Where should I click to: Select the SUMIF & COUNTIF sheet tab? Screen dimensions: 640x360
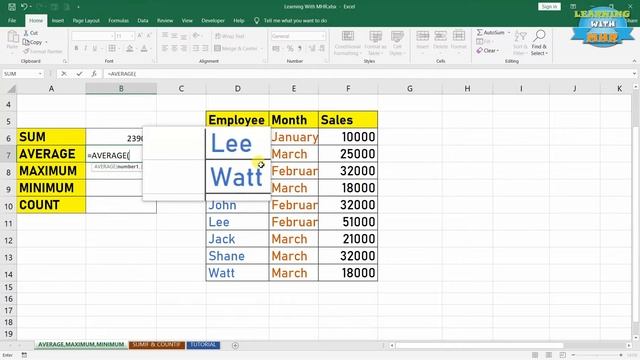click(156, 345)
